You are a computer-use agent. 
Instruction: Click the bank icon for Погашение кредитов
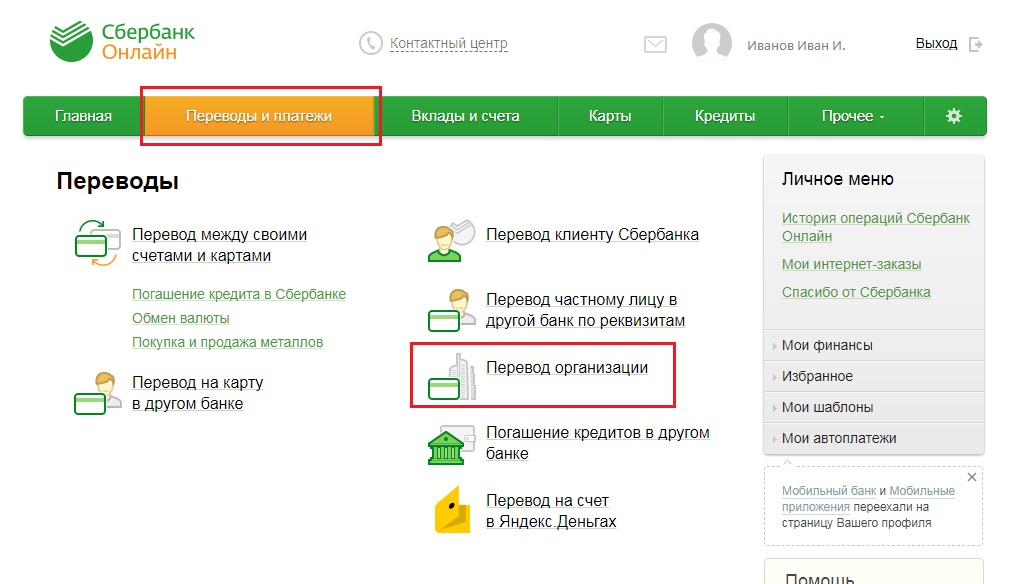tap(449, 445)
